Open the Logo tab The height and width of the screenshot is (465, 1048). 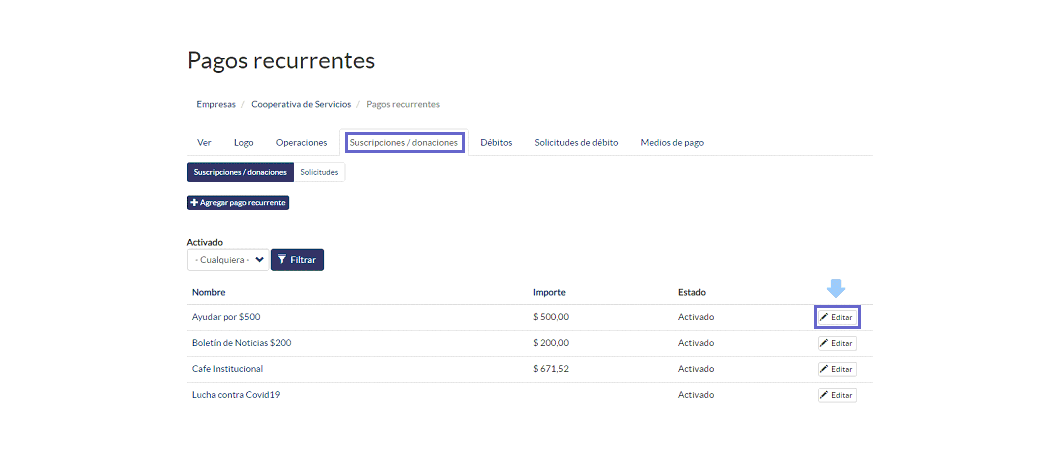tap(244, 143)
